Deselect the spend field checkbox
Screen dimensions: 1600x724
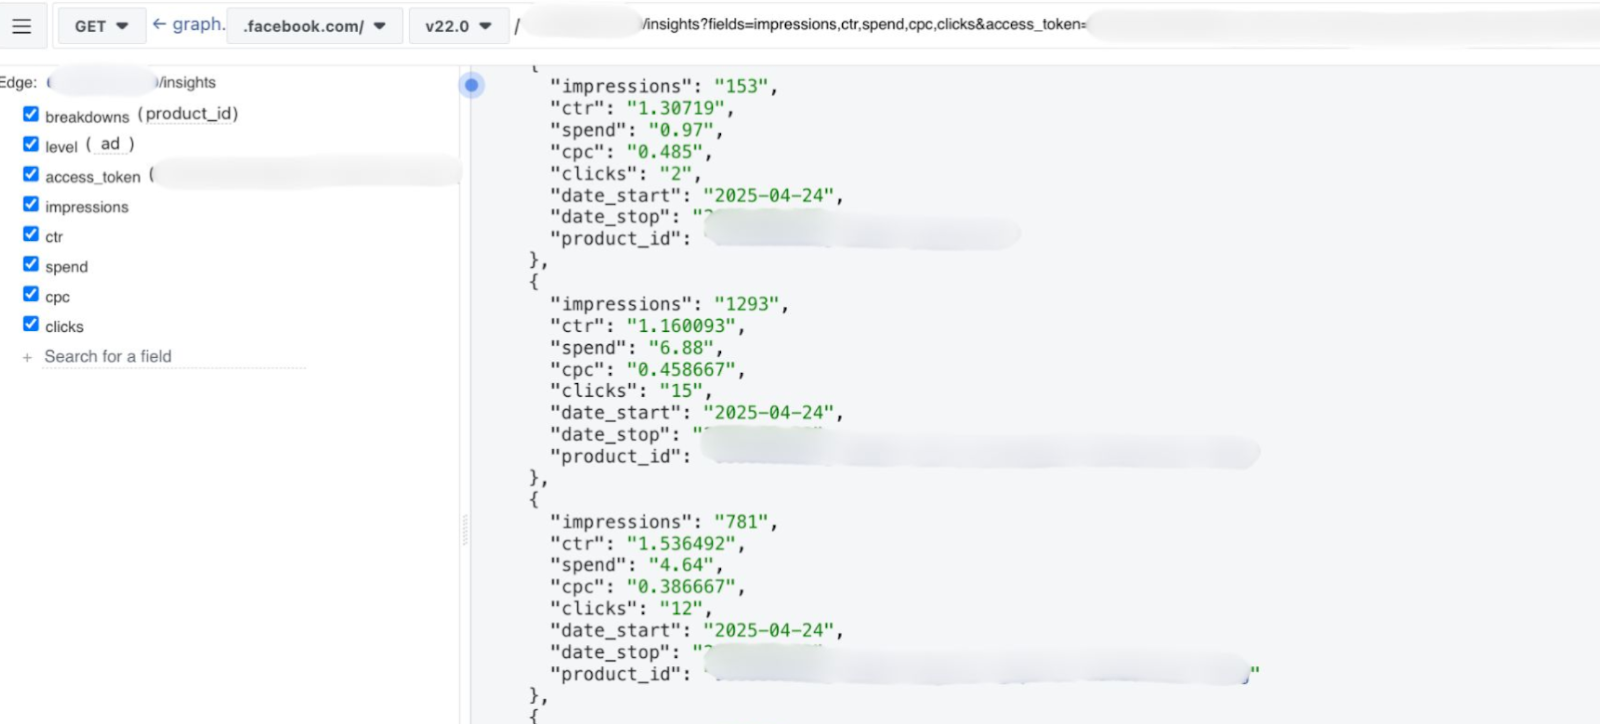pyautogui.click(x=31, y=264)
